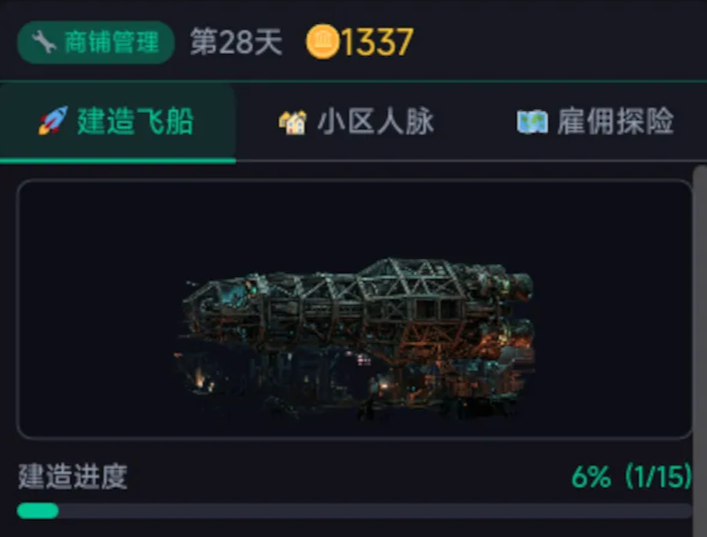Click the 建造进度 label

[73, 477]
